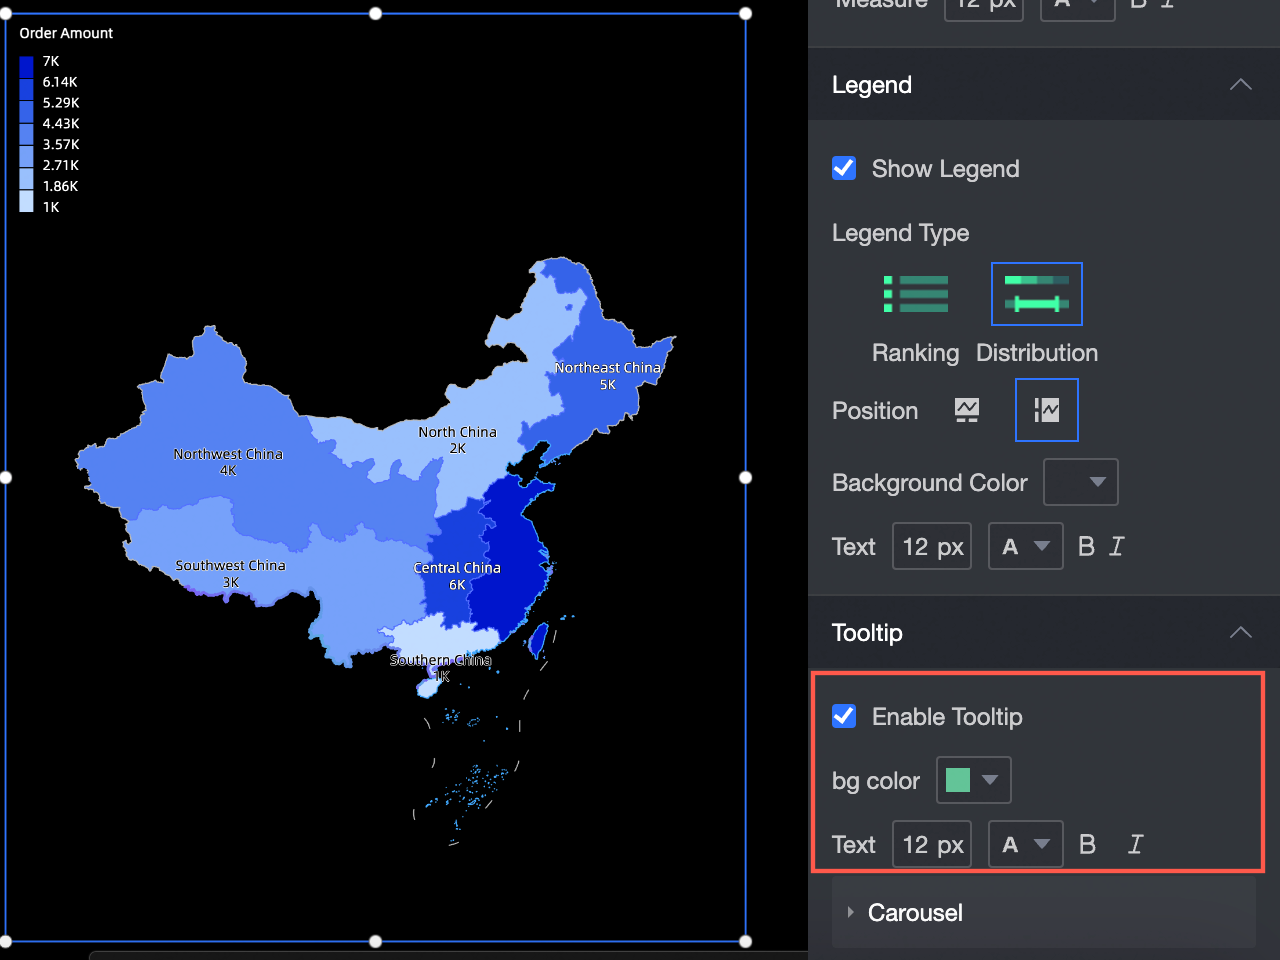Screen dimensions: 1280x960
Task: Toggle bold for Tooltip text
Action: (1087, 845)
